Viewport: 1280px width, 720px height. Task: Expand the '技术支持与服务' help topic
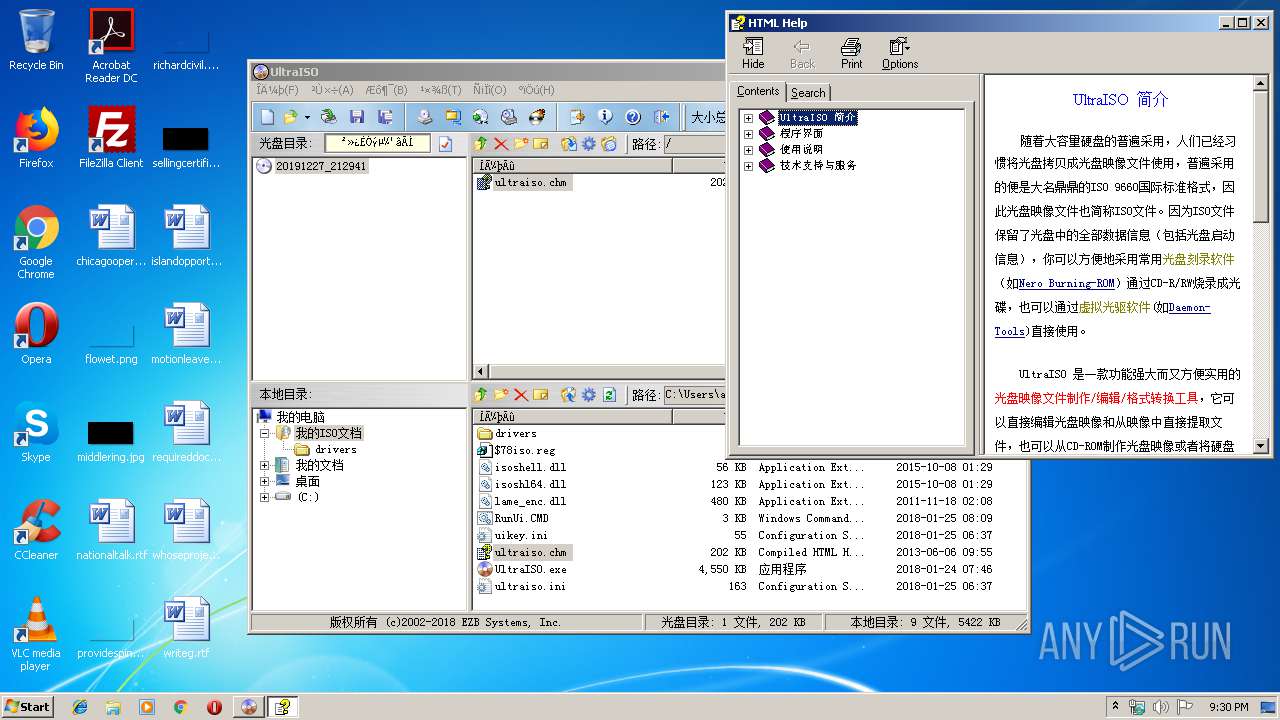tap(748, 166)
